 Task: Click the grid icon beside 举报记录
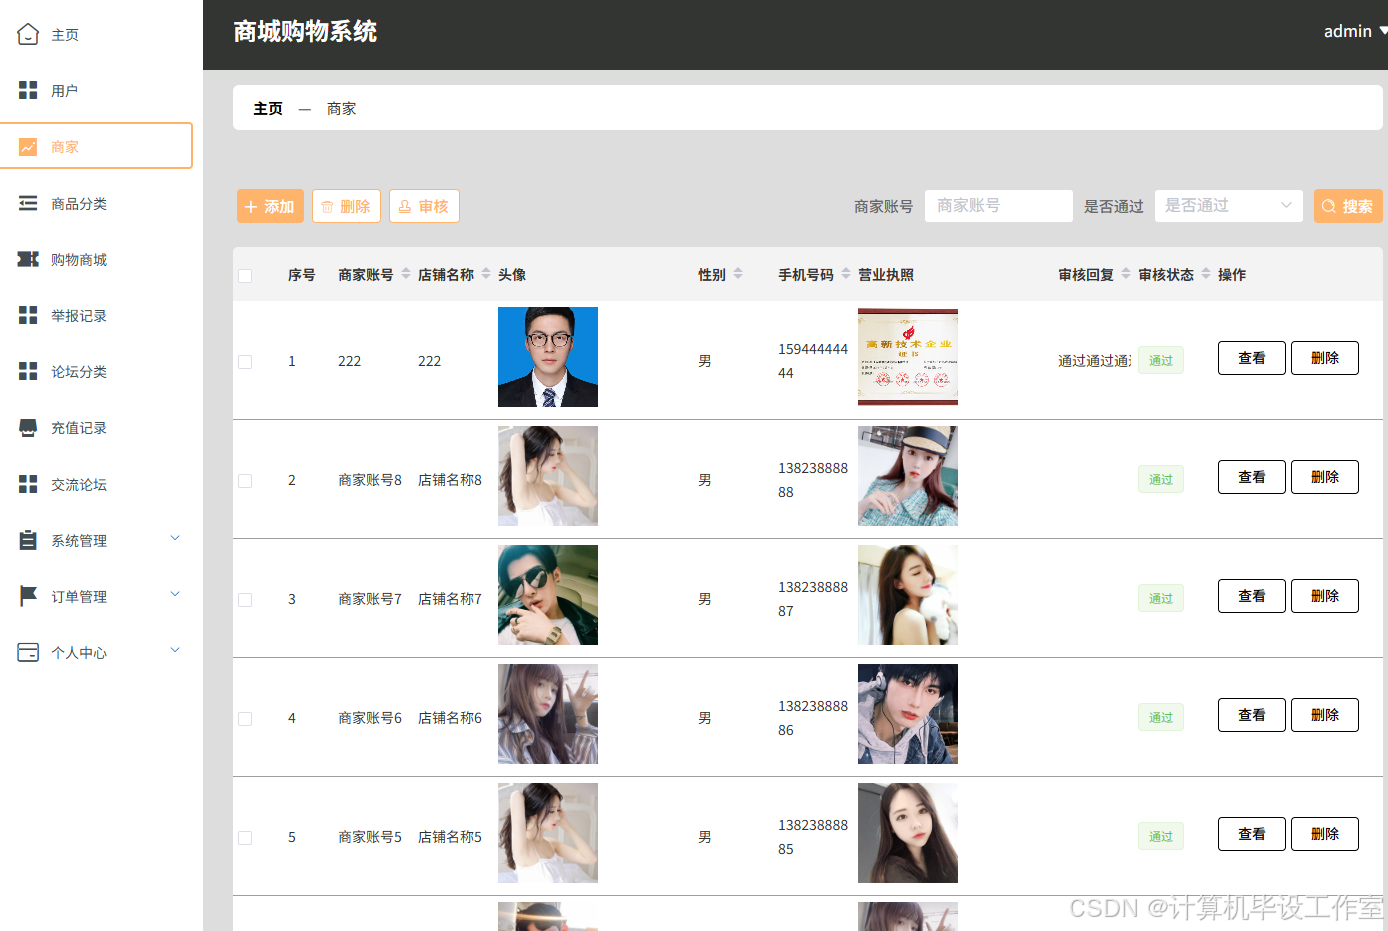click(28, 315)
